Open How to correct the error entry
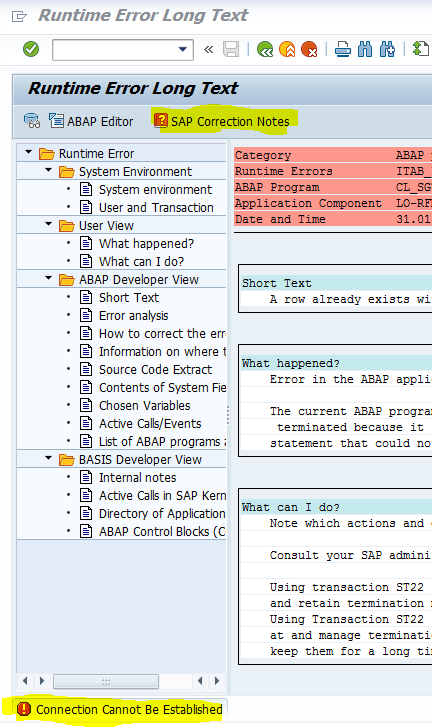Image resolution: width=432 pixels, height=728 pixels. [x=162, y=334]
